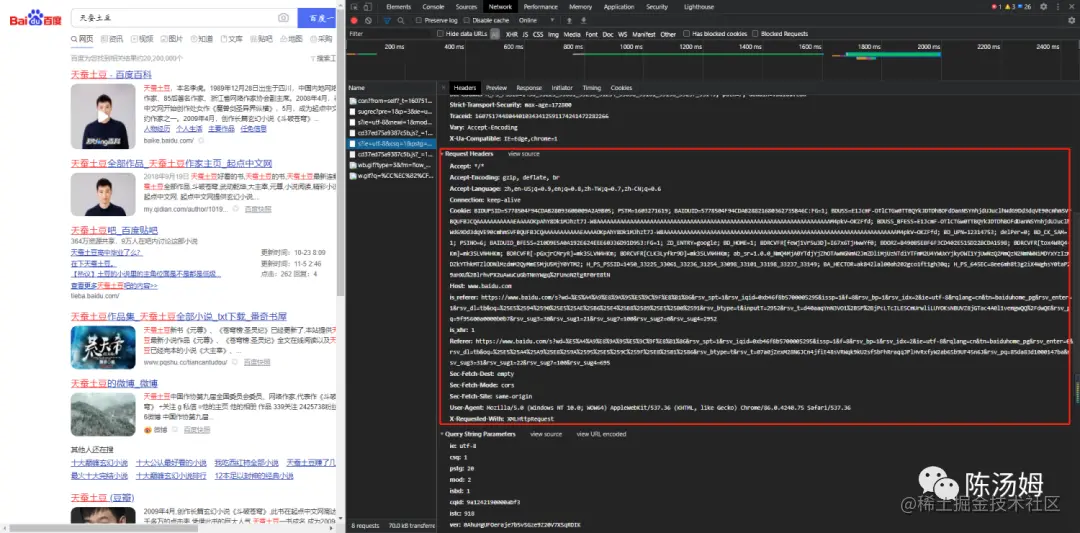Click the import HAR upload arrow
Screen dimensions: 1080x533
(569, 21)
